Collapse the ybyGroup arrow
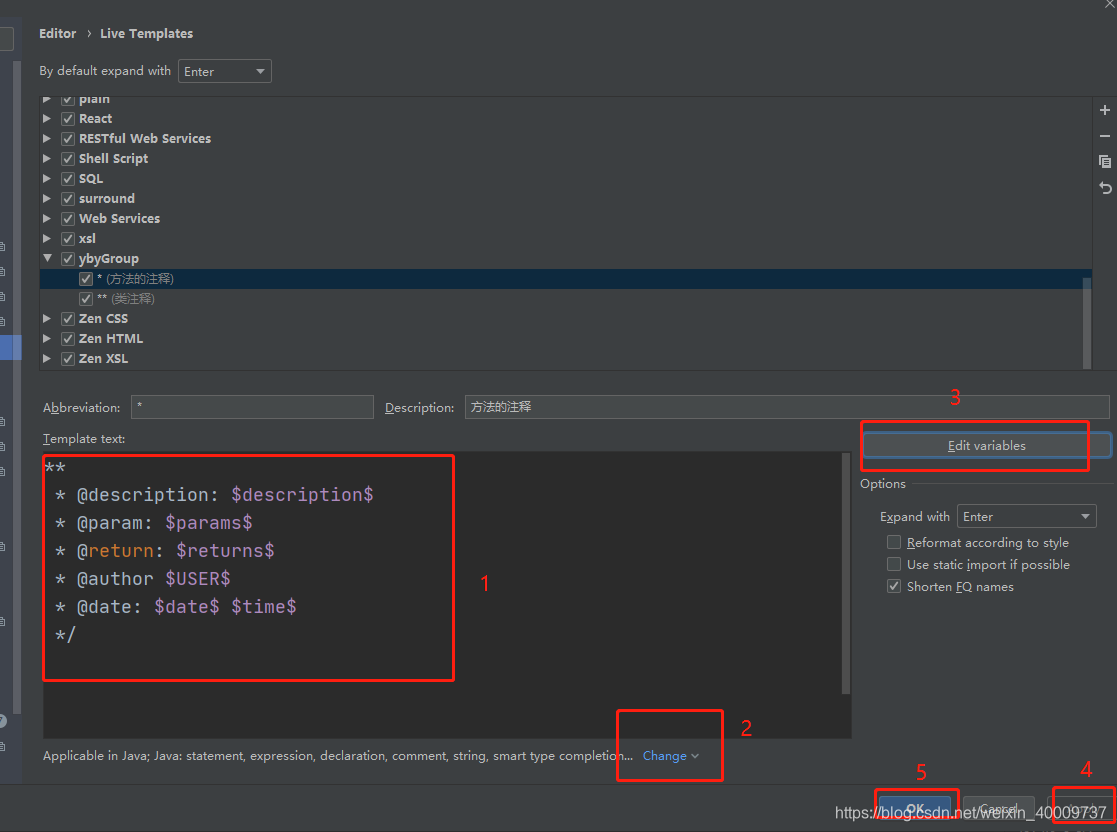The height and width of the screenshot is (832, 1117). 47,258
